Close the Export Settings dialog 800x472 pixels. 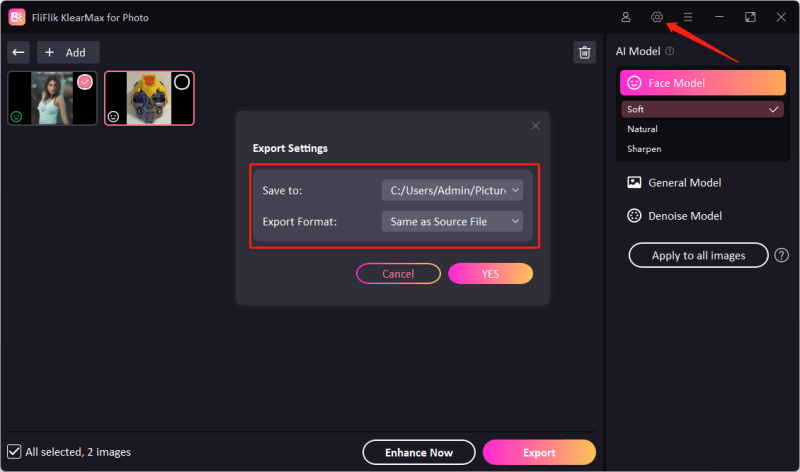point(535,126)
